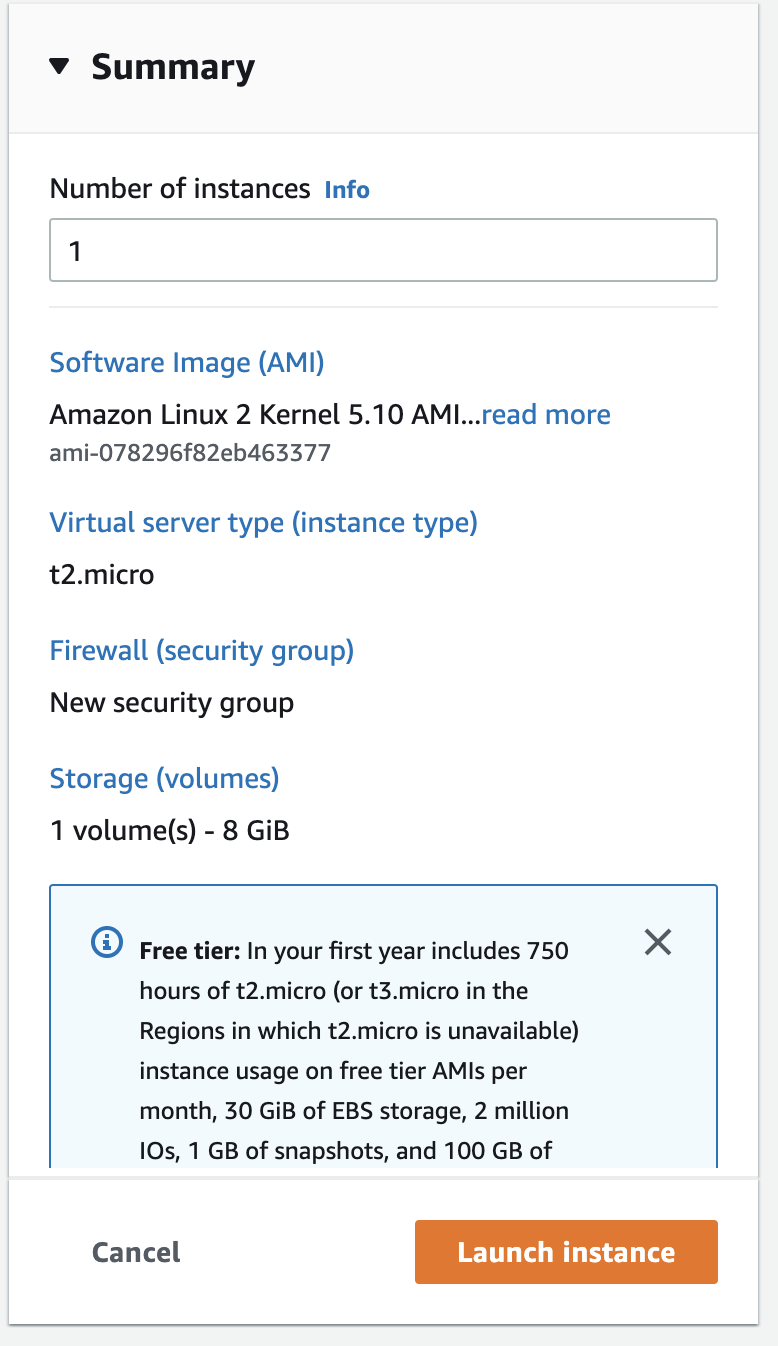Dismiss the Free tier notice with X
This screenshot has width=778, height=1346.
(657, 942)
